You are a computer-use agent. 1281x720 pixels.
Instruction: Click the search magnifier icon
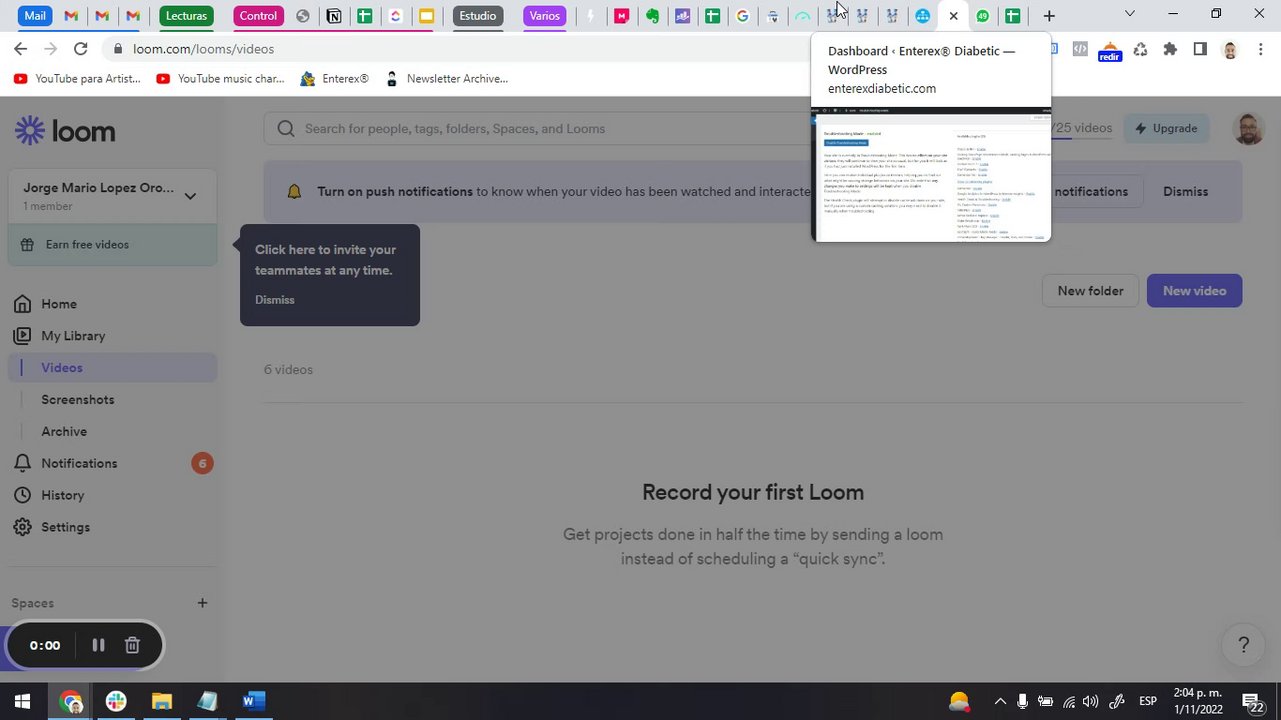(286, 129)
